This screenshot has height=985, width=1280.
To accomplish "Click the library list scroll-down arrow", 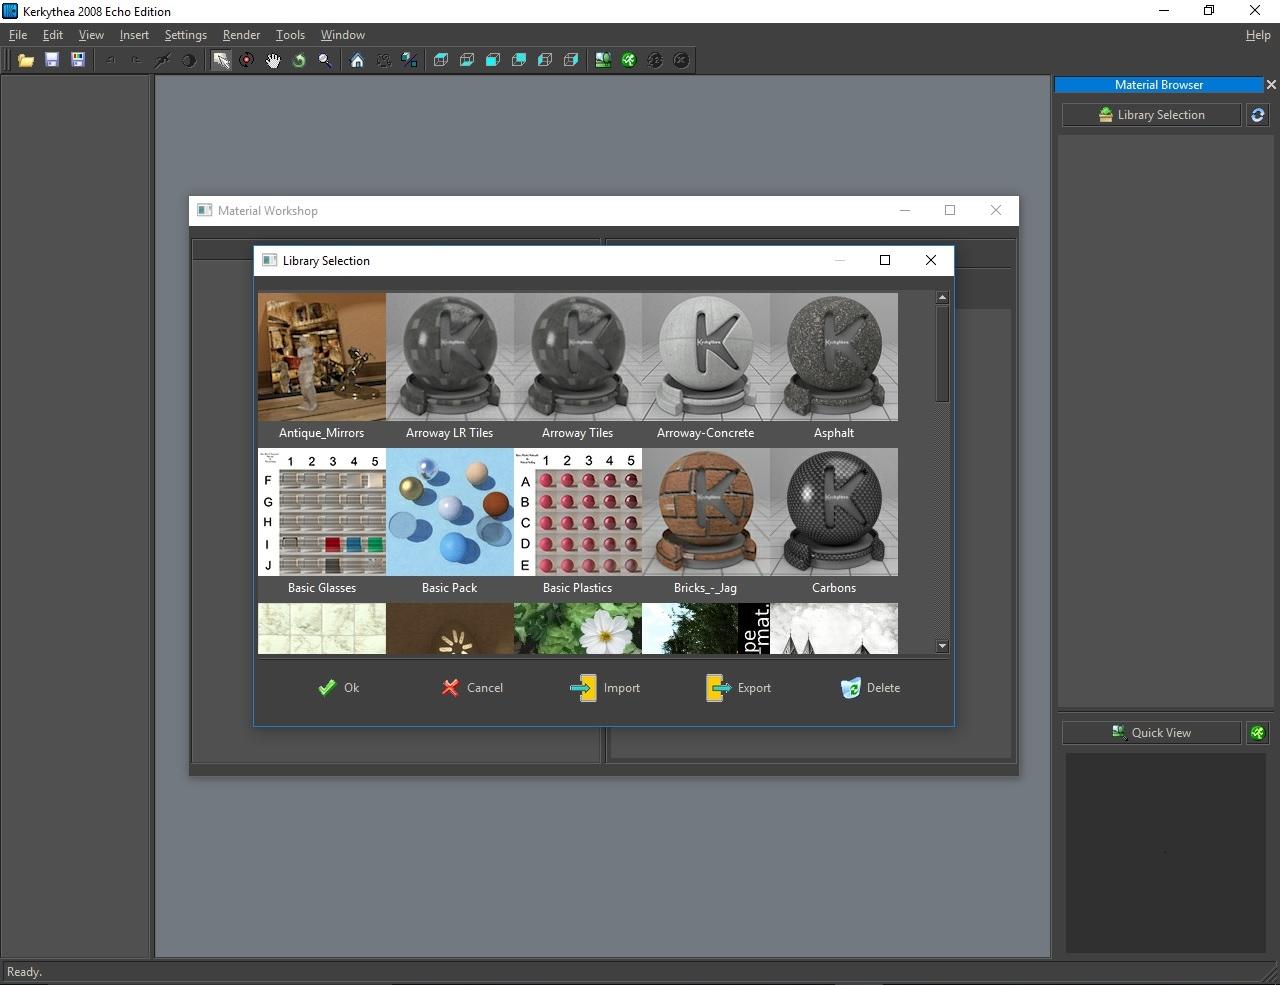I will point(942,647).
